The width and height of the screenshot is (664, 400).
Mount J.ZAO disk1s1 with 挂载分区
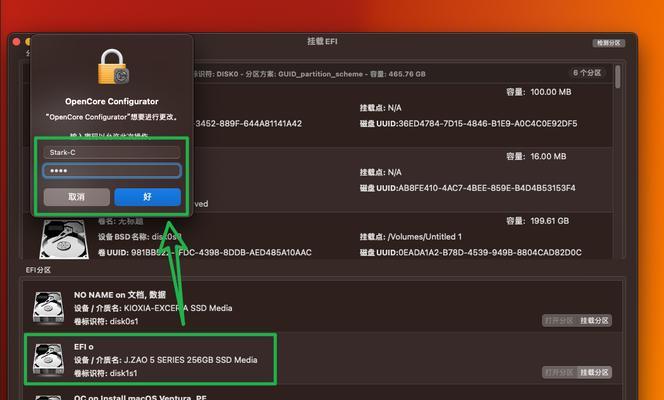(x=594, y=372)
